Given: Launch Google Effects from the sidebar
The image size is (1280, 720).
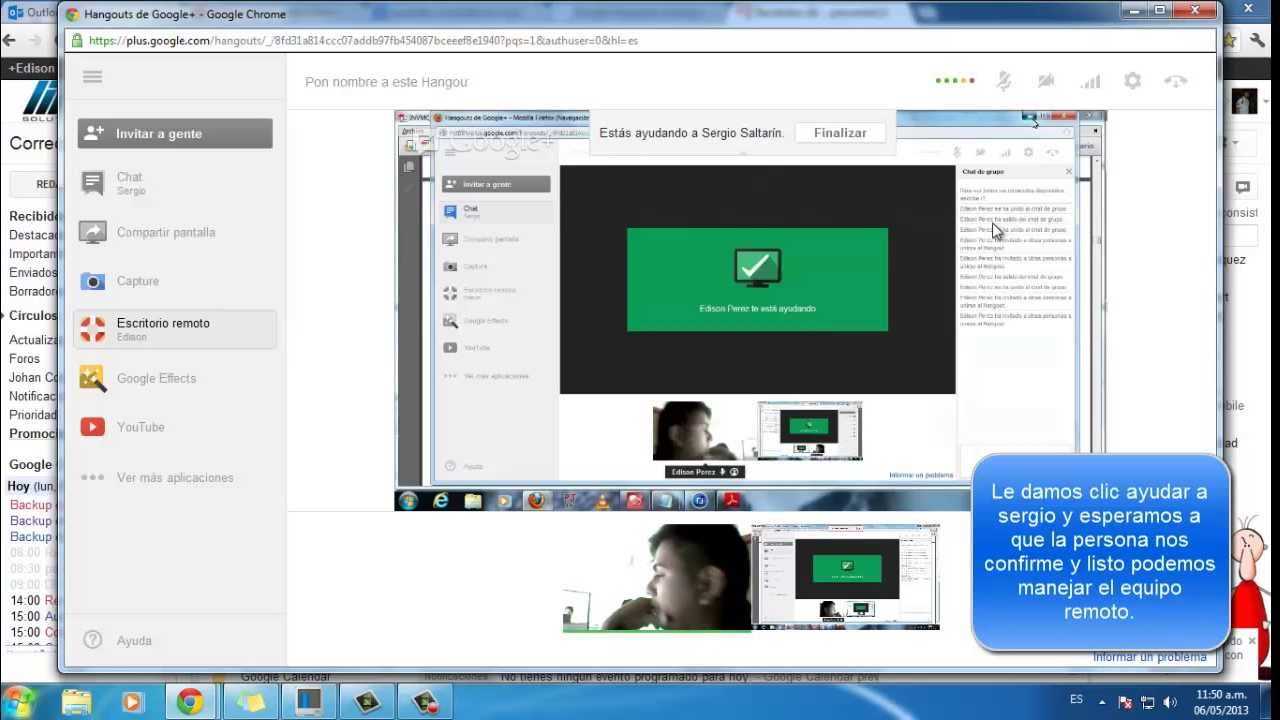Looking at the screenshot, I should coord(156,378).
